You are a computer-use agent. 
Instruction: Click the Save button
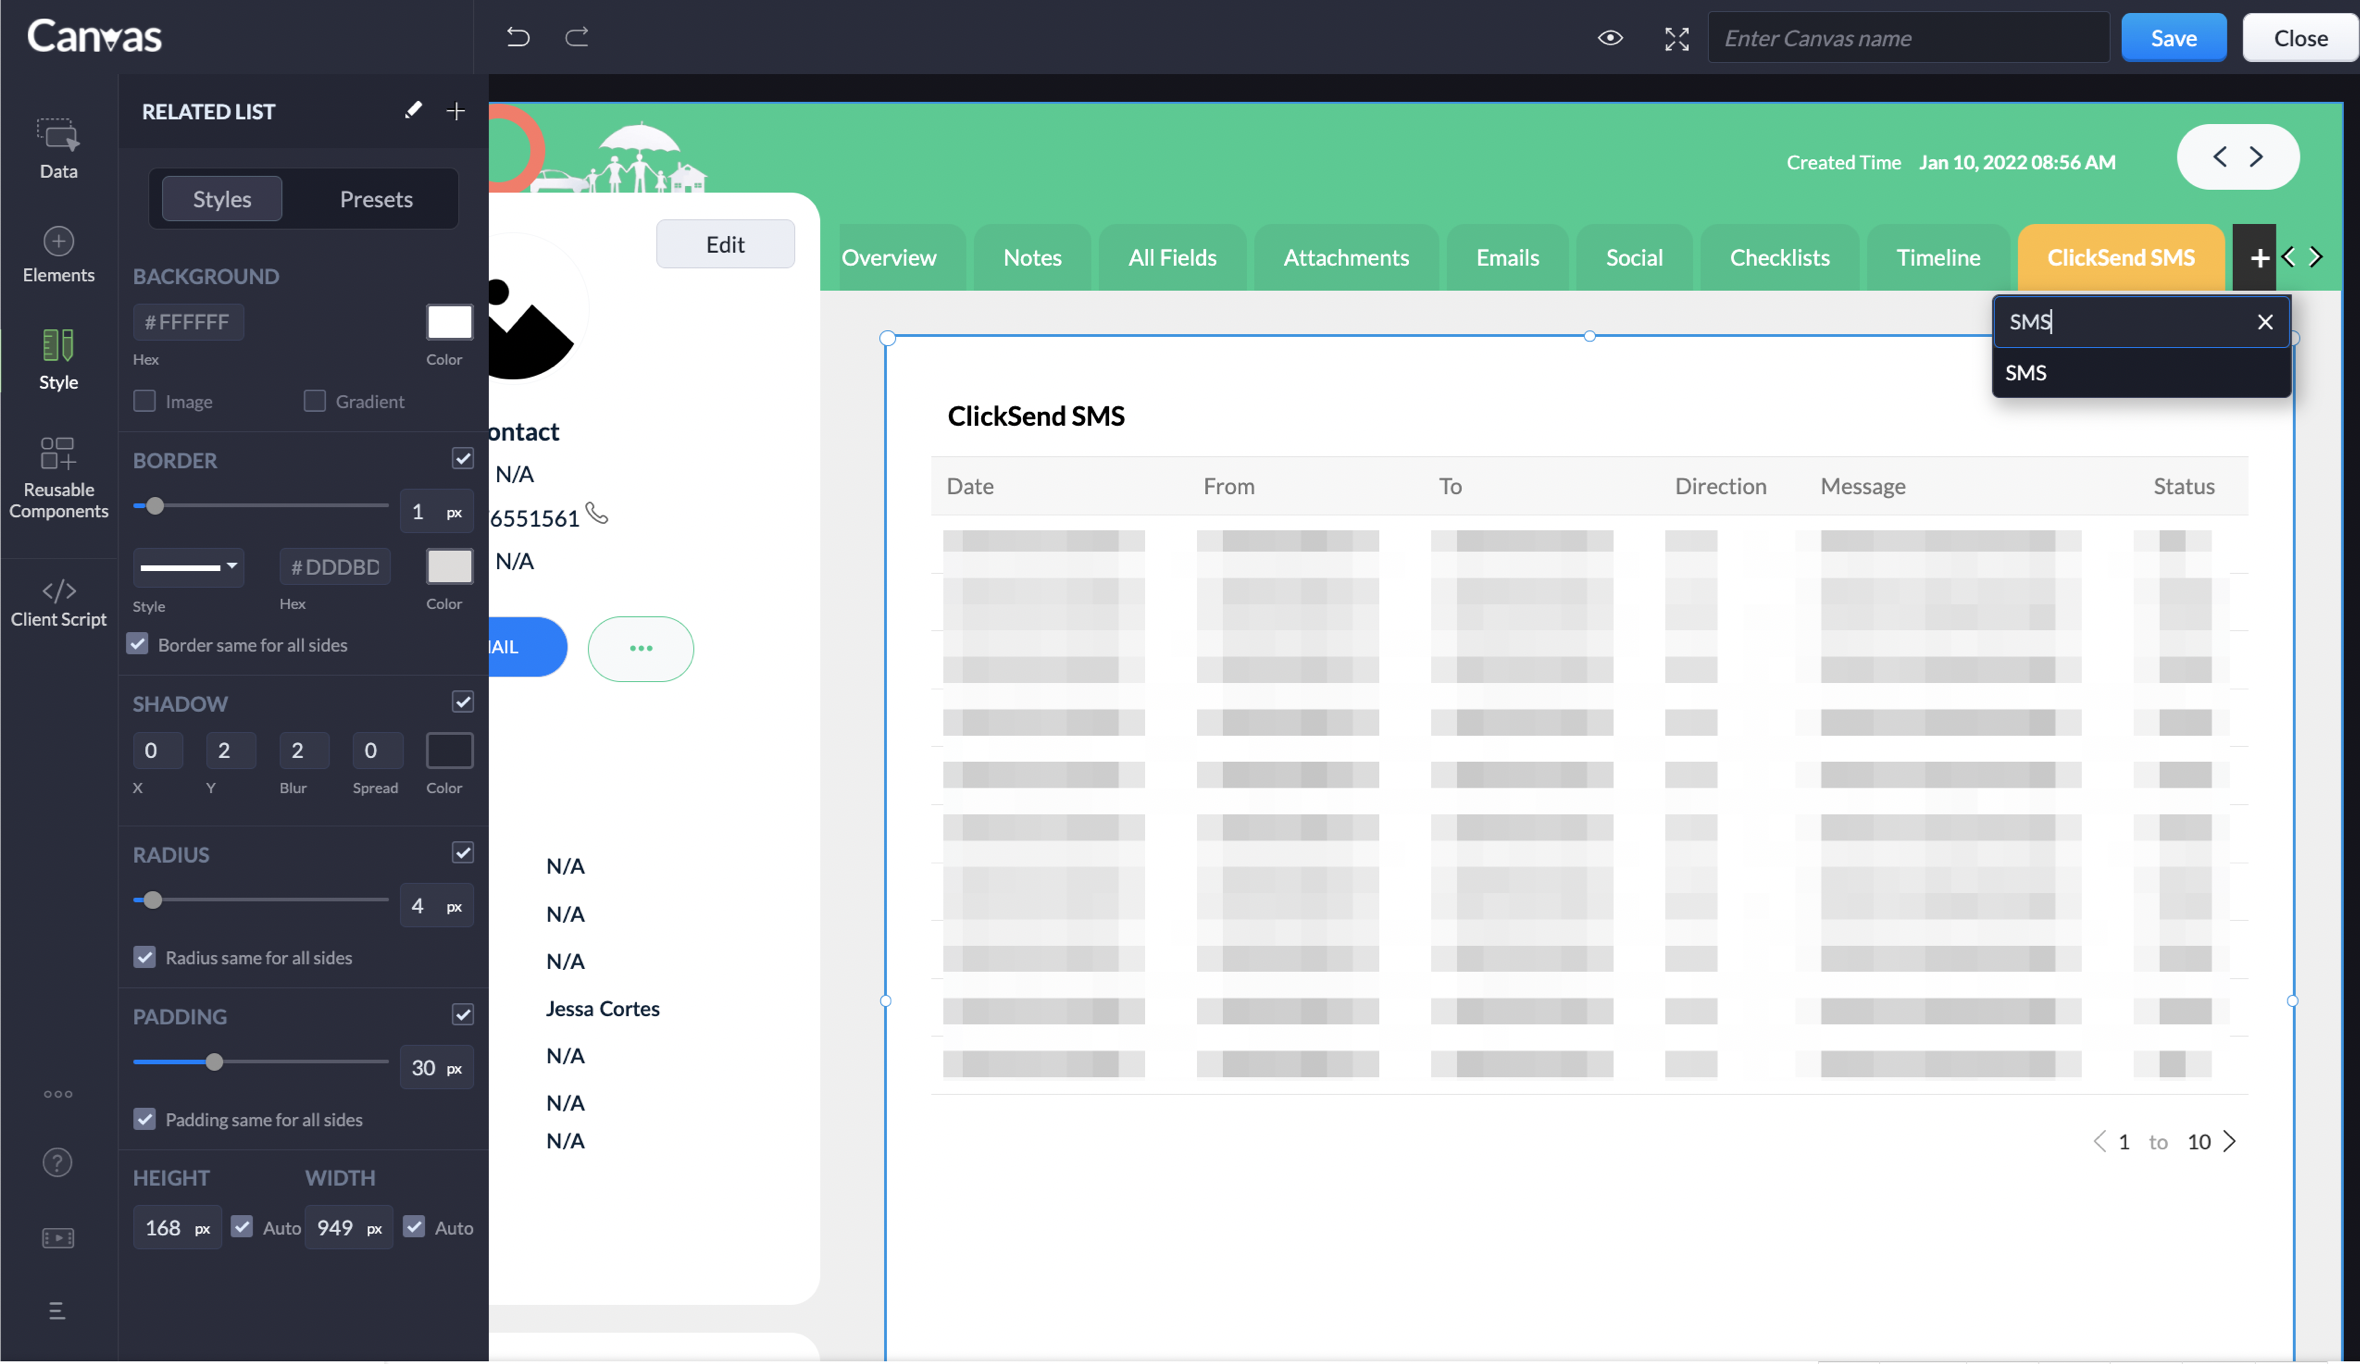pos(2174,38)
